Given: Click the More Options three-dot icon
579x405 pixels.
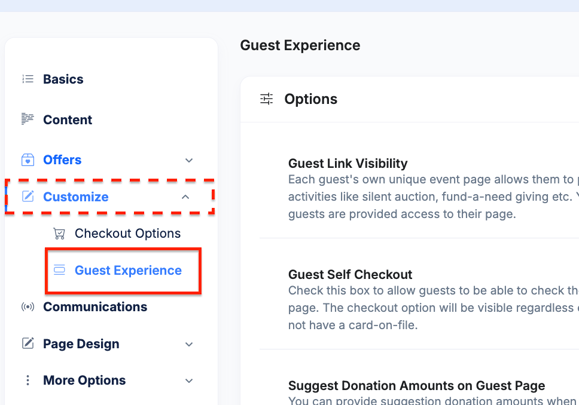Looking at the screenshot, I should click(28, 380).
